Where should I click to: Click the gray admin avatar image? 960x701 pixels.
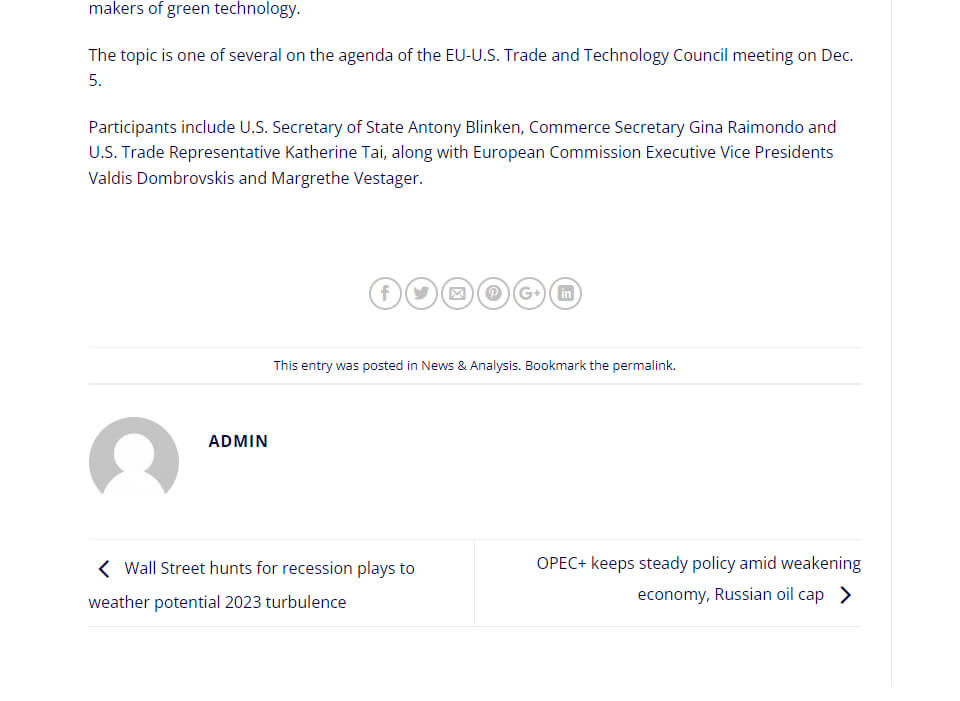coord(134,460)
